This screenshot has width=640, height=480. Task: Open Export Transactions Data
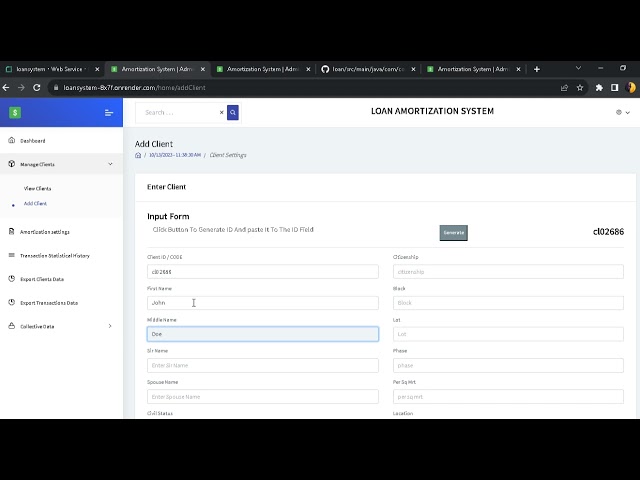[x=49, y=303]
